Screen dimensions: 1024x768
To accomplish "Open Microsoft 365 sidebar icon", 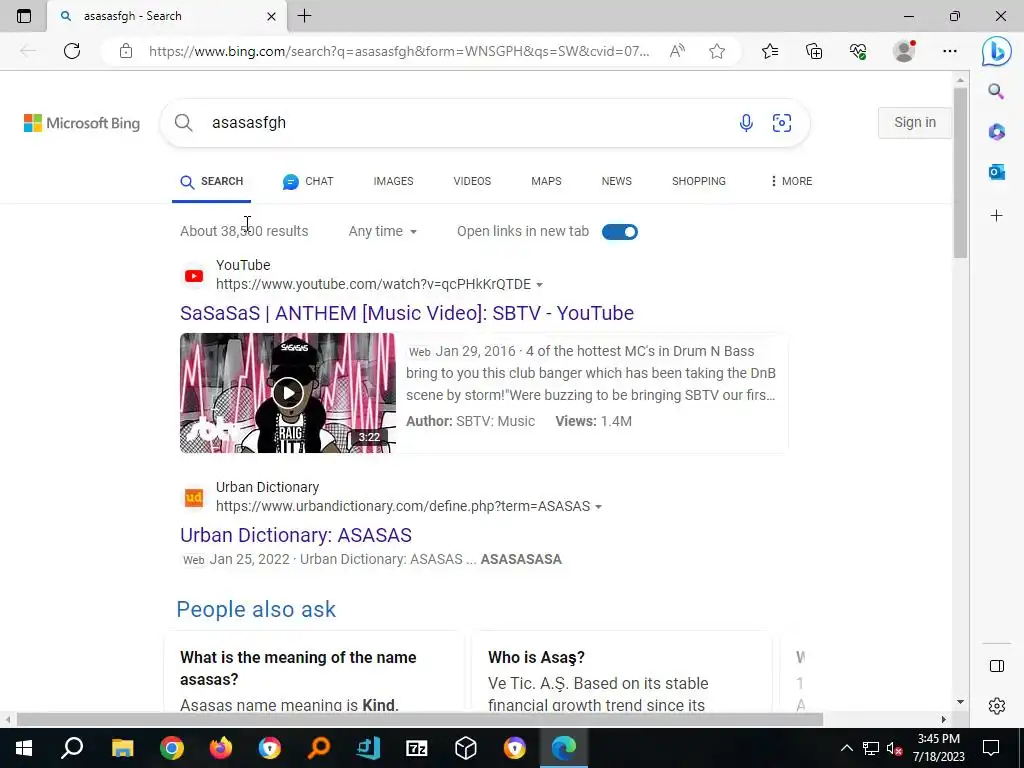I will [x=997, y=132].
